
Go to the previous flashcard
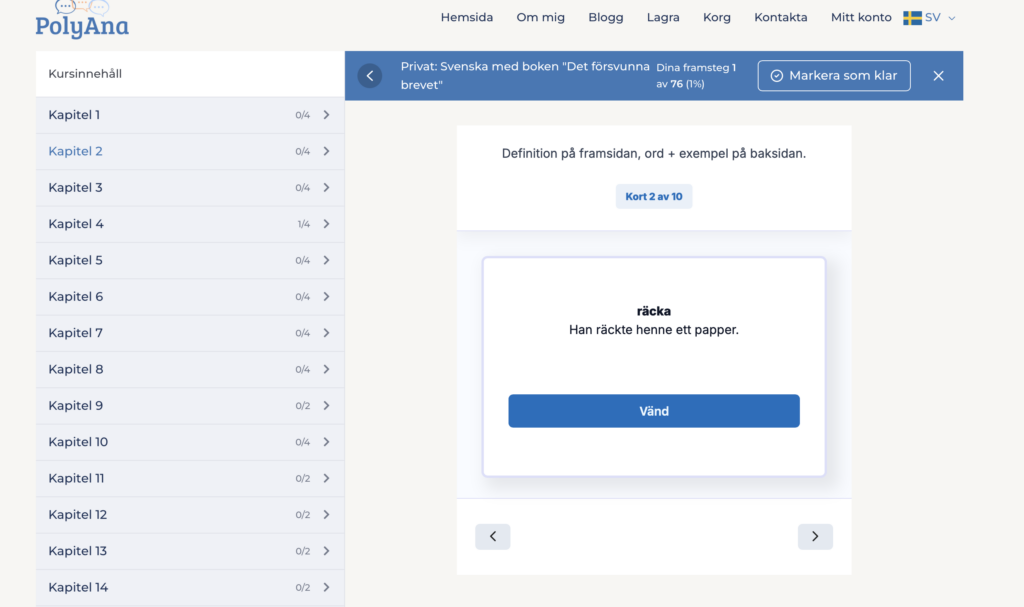492,537
